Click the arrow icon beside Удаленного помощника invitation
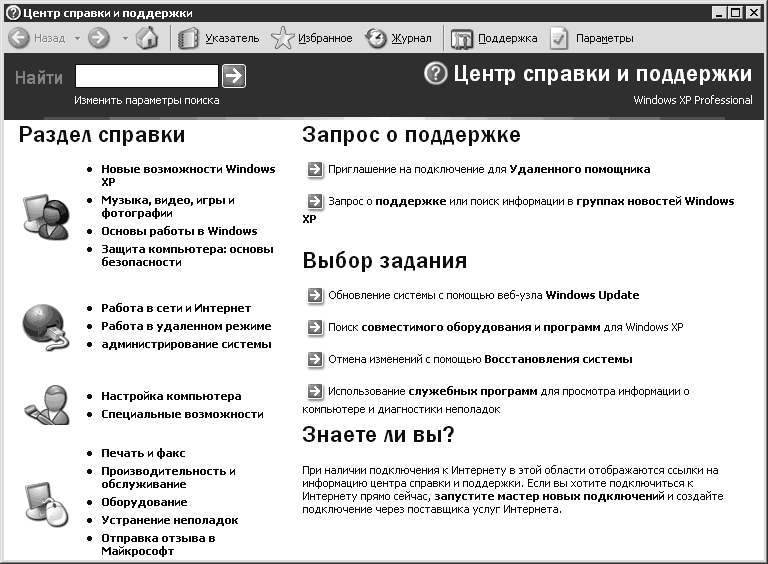768x564 pixels. [x=315, y=170]
